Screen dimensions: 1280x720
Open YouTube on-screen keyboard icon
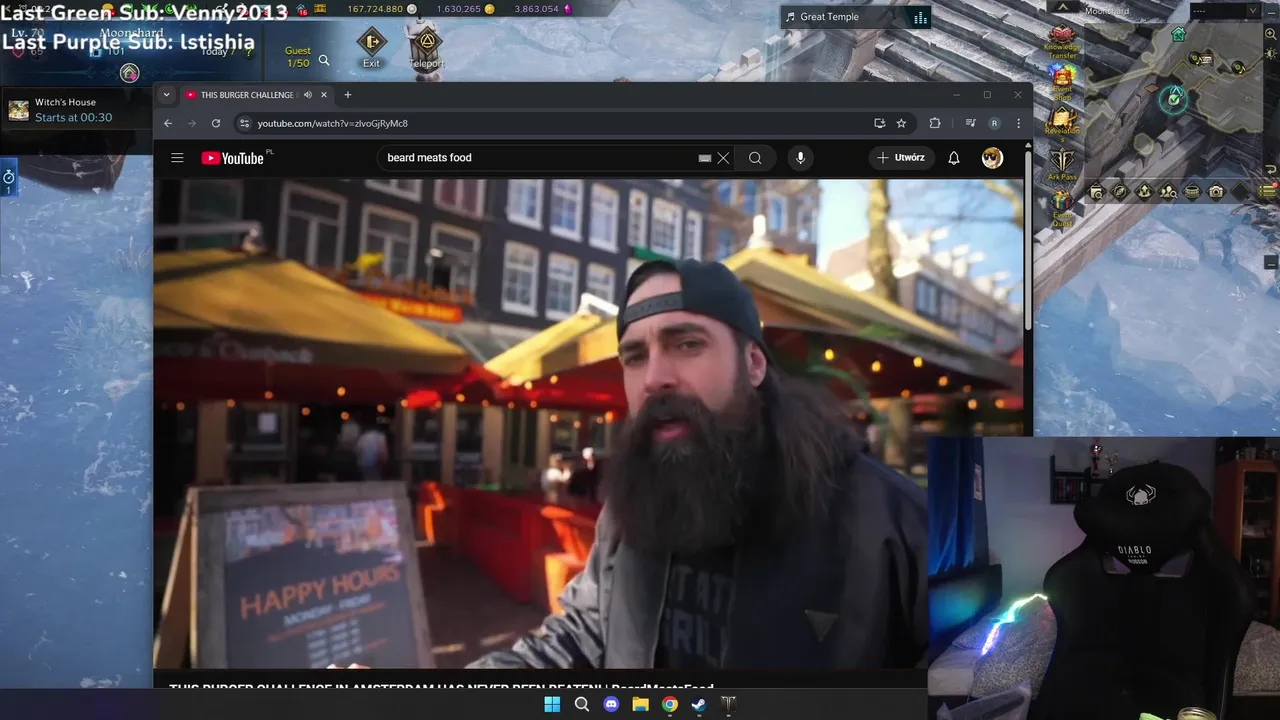click(705, 158)
